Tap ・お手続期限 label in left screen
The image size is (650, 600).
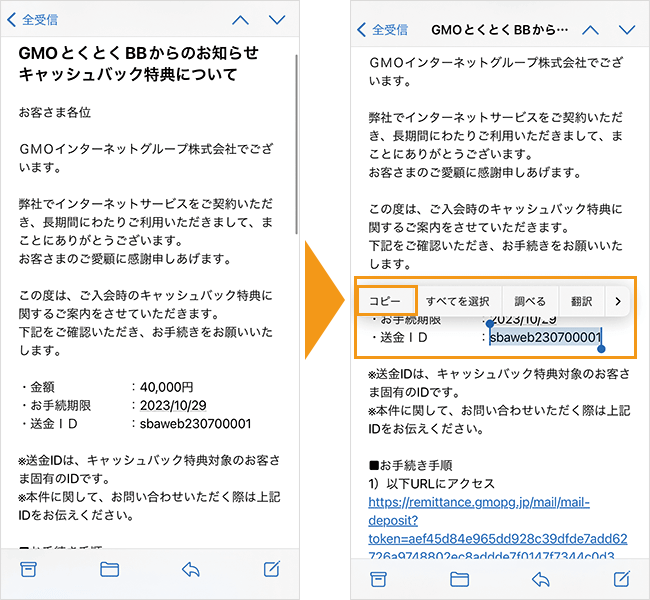(x=55, y=406)
